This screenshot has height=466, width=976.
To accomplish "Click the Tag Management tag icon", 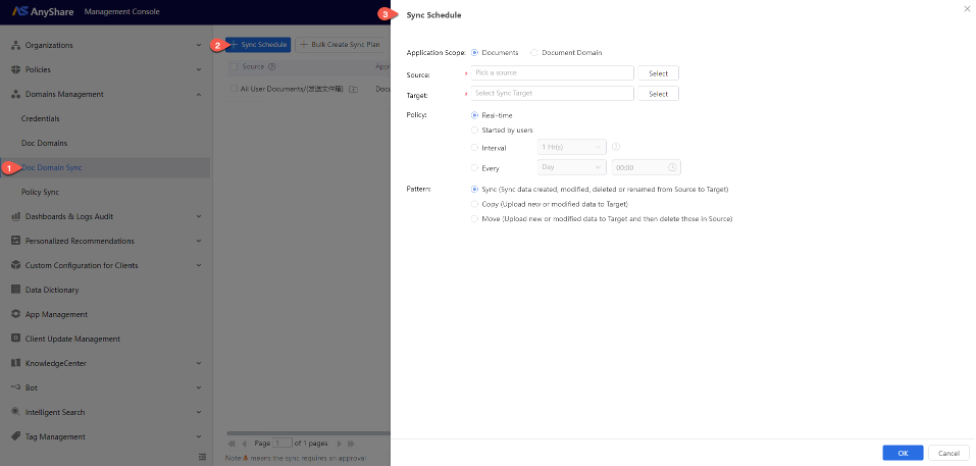I will [x=16, y=437].
